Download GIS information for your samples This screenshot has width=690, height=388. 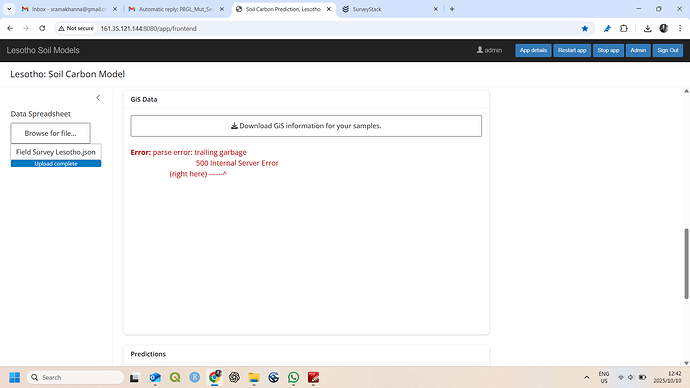coord(306,126)
